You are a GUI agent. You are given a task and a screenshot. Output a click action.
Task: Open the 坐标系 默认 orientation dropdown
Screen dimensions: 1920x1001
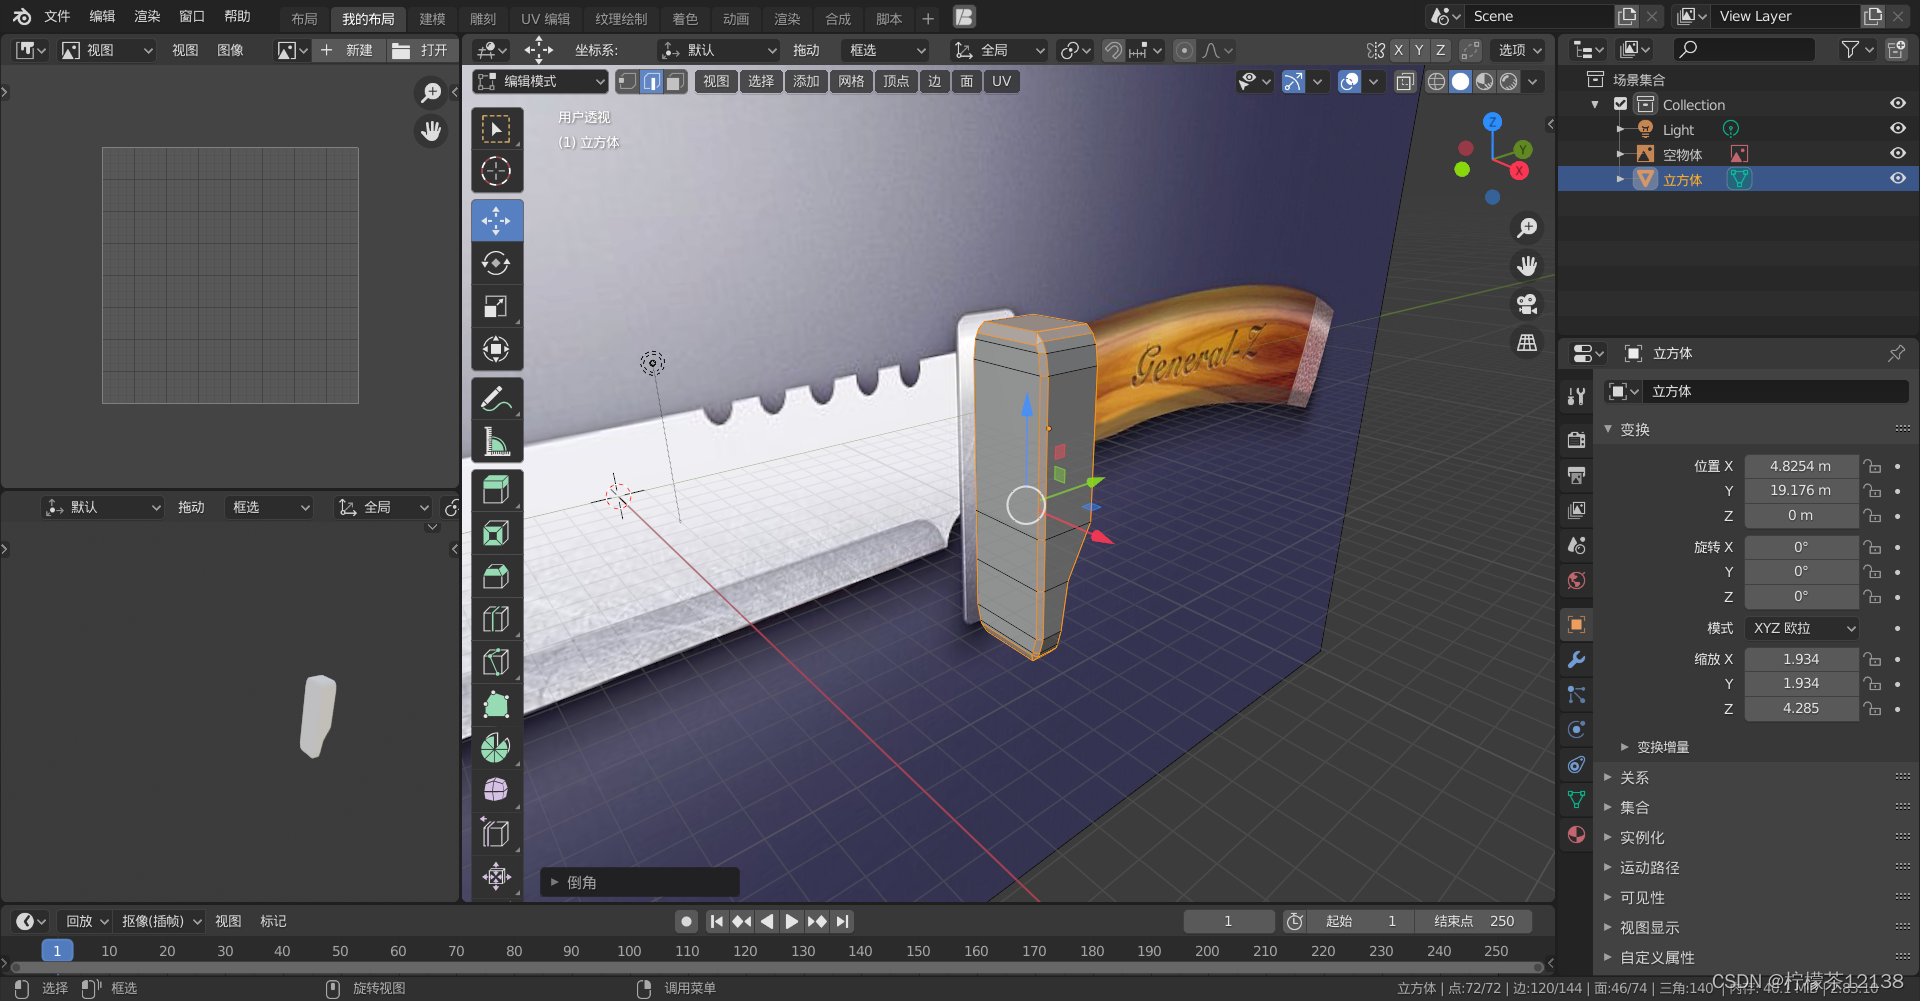pos(718,50)
